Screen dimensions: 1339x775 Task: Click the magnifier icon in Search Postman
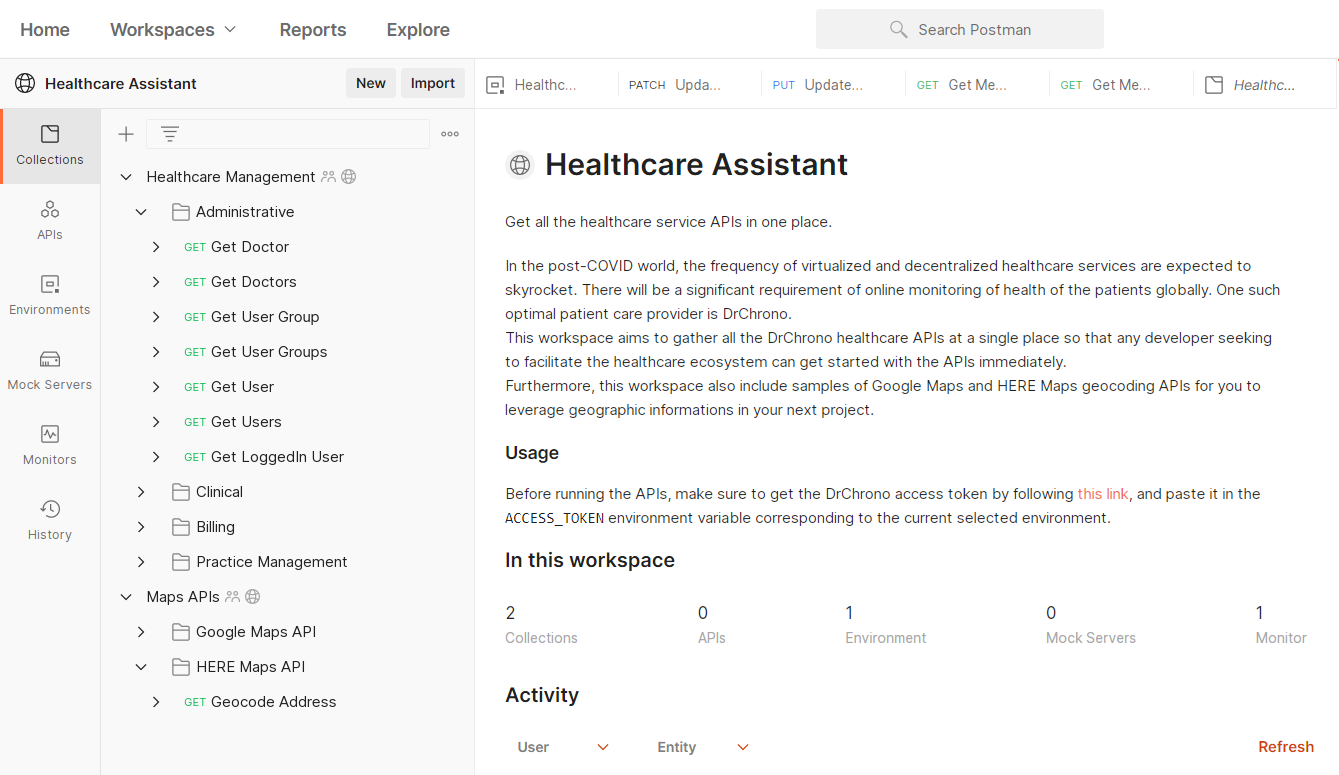point(899,30)
